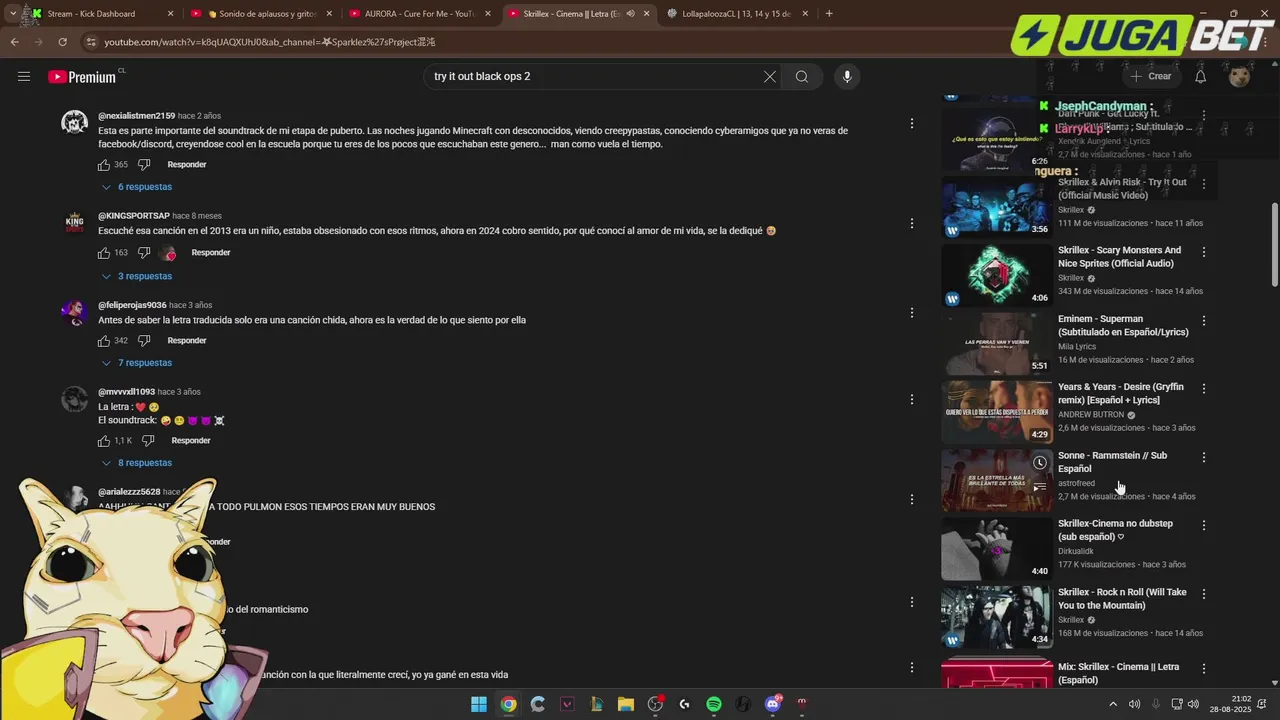View site information icon in address bar

[x=91, y=42]
